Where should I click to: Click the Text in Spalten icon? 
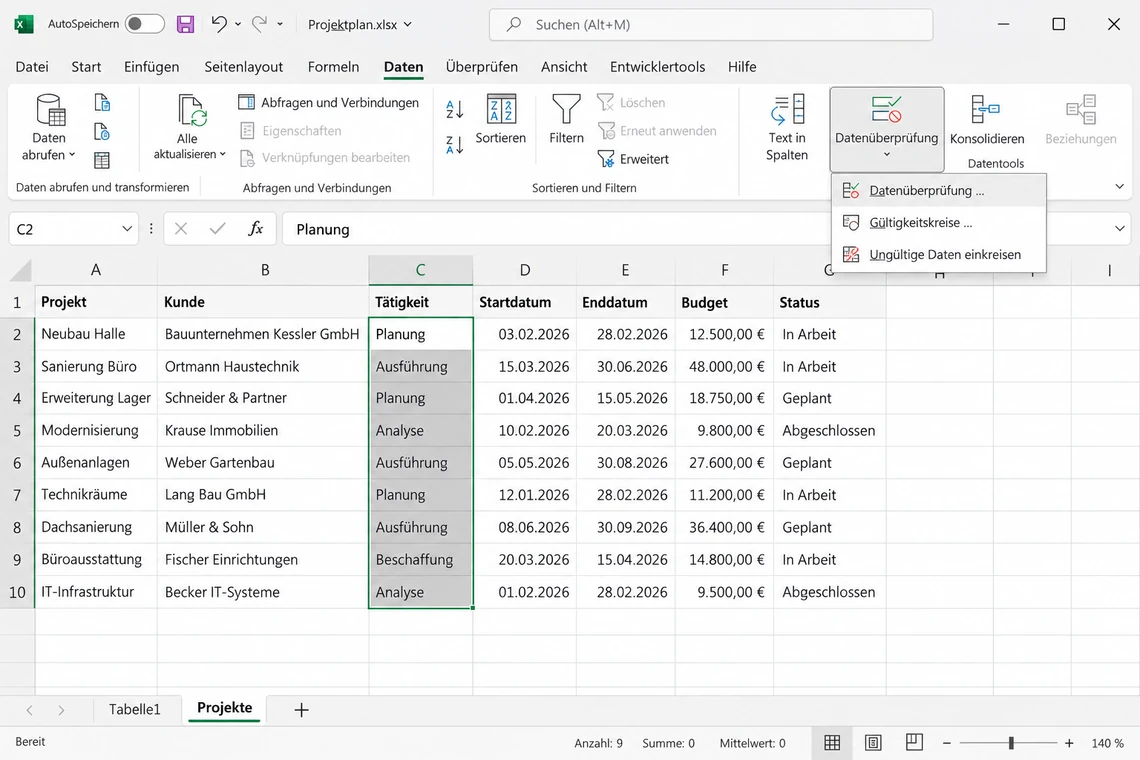(787, 110)
